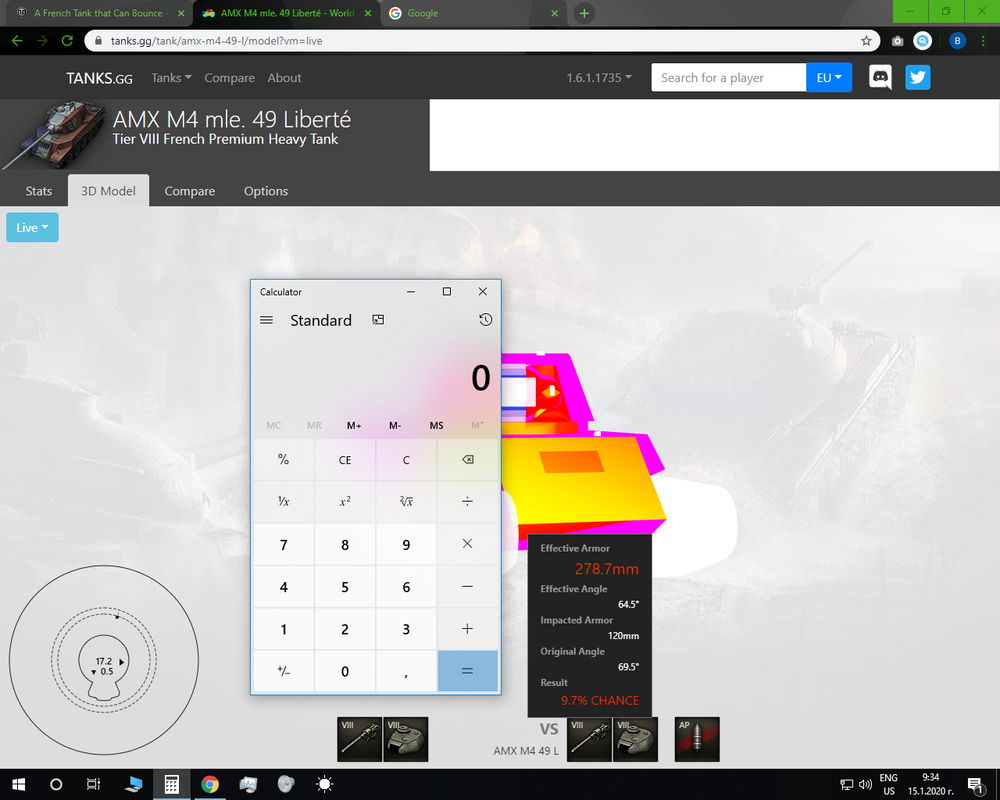Screen dimensions: 1000x800
Task: Click the decimal comma key
Action: 406,671
